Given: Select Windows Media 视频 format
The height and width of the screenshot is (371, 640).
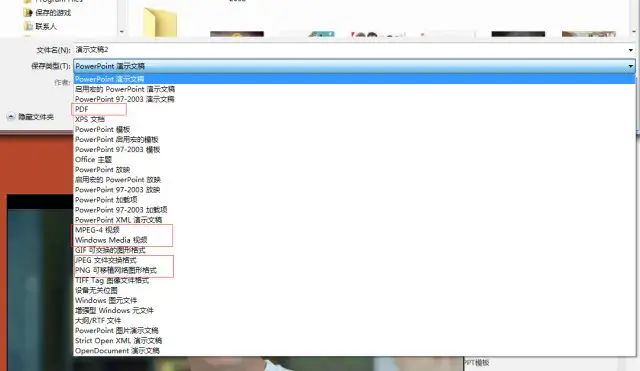Looking at the screenshot, I should [x=354, y=240].
